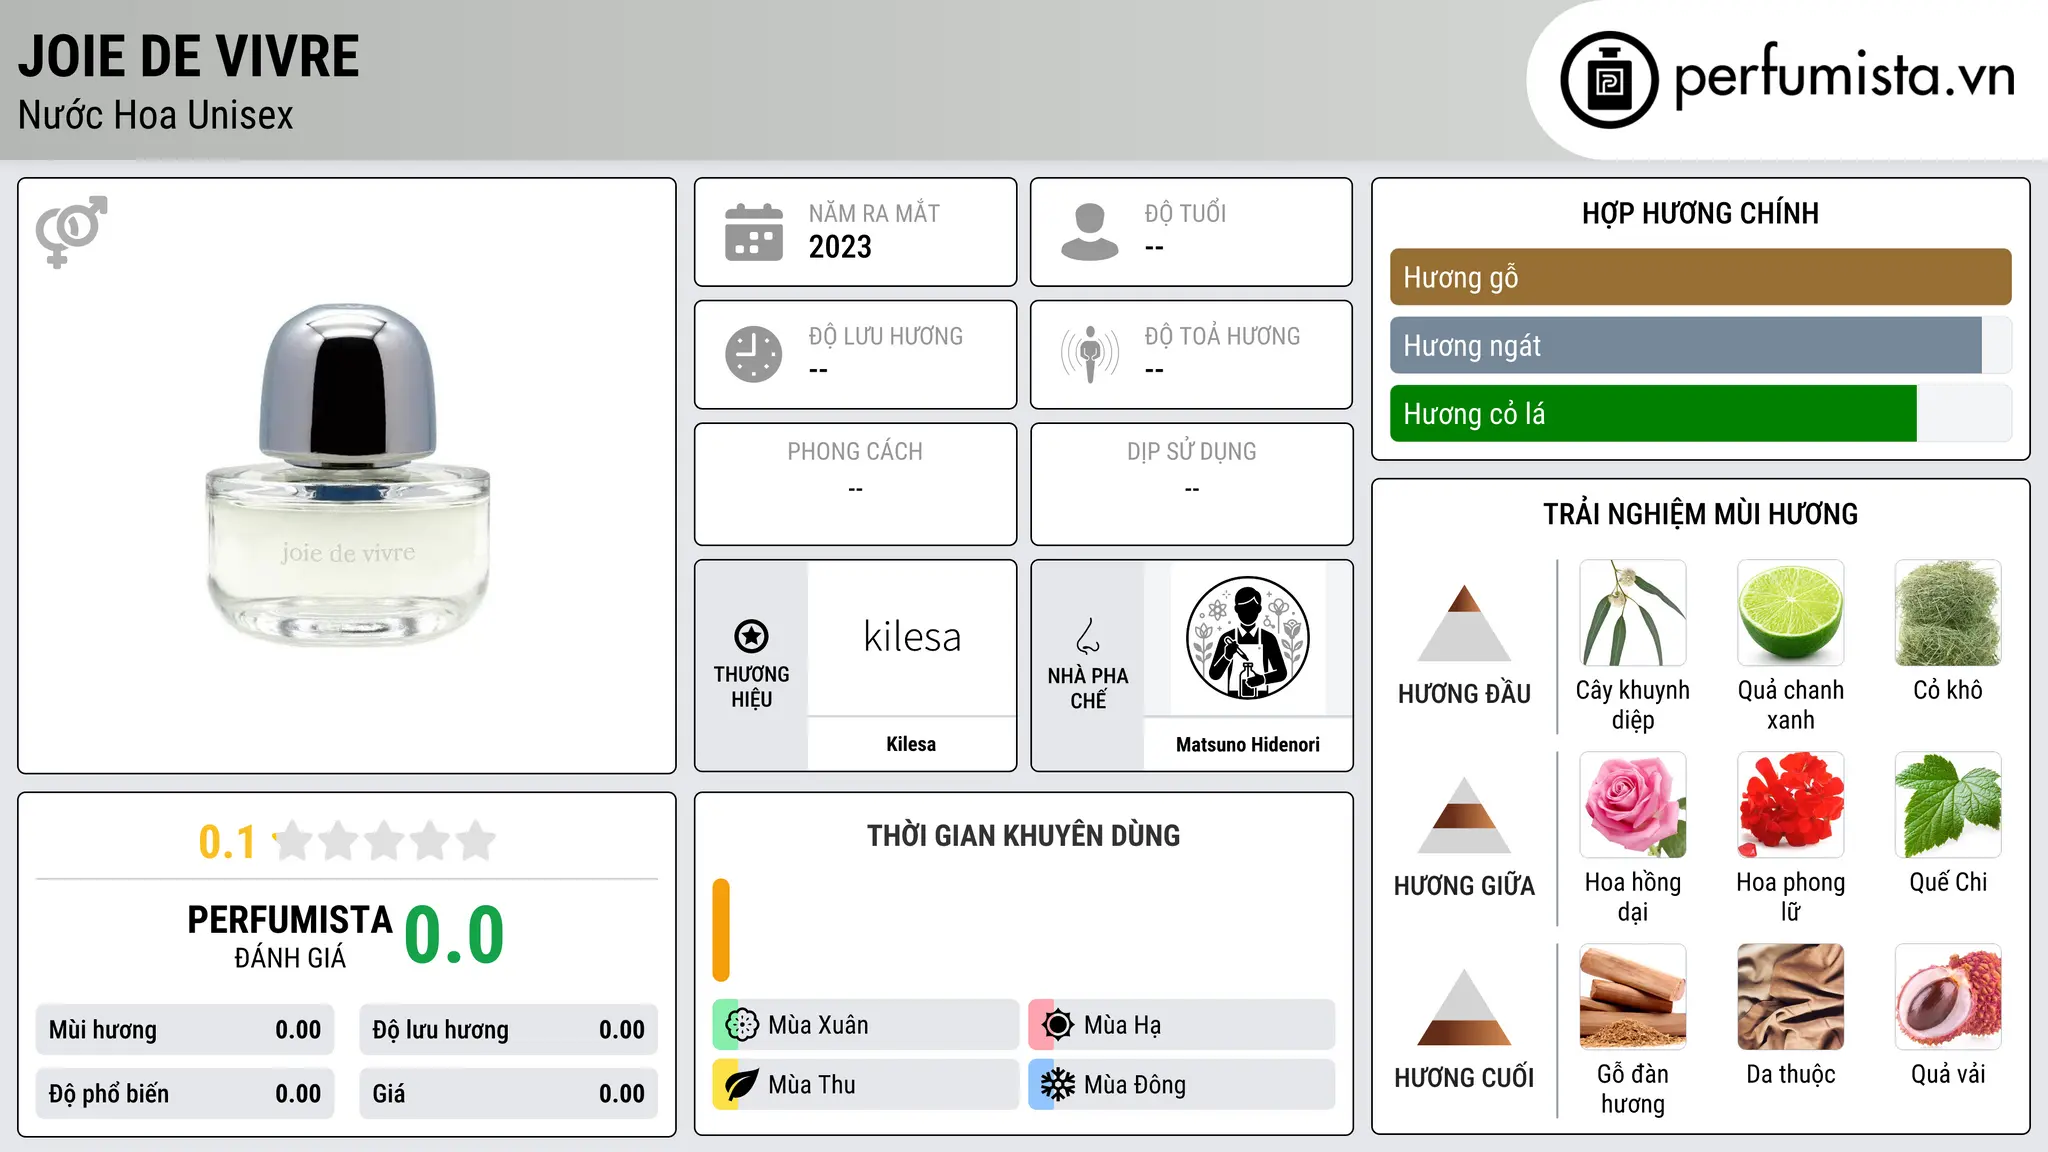Click the orange recommended-time bar
Image resolution: width=2048 pixels, height=1152 pixels.
(x=721, y=930)
